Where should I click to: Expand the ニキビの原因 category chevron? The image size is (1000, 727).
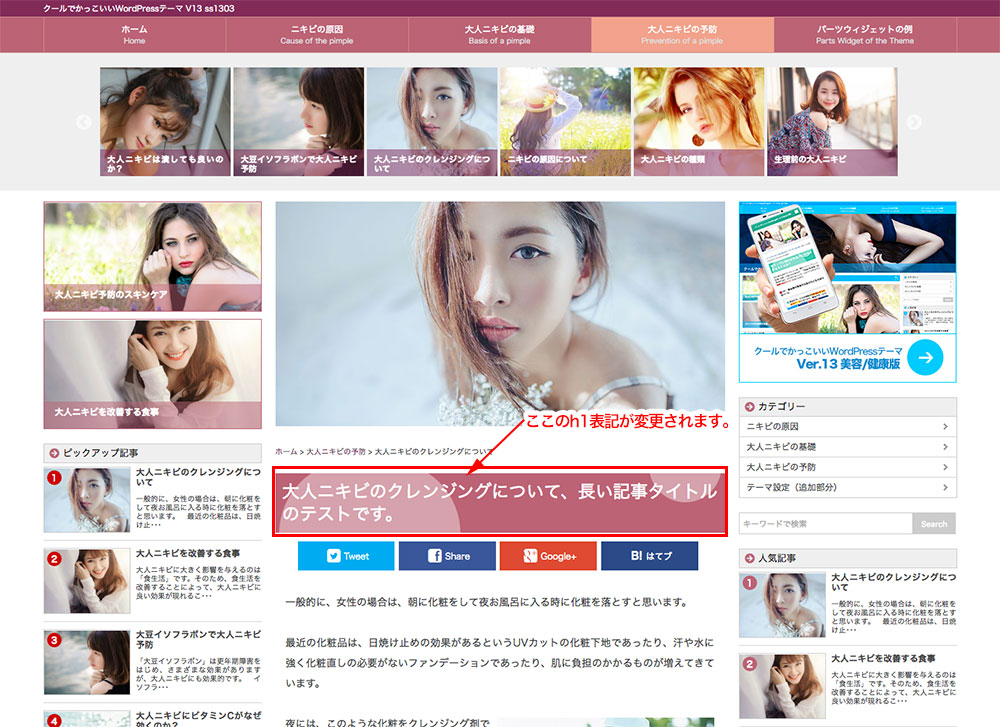945,427
